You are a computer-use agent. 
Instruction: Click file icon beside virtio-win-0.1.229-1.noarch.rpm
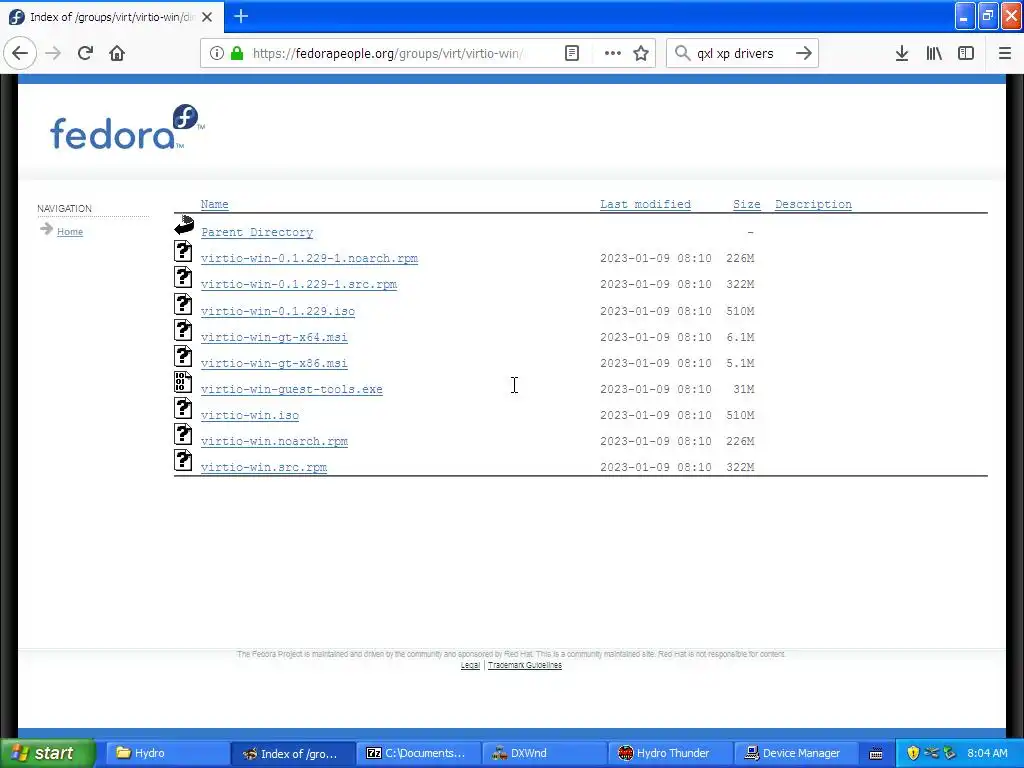tap(183, 251)
